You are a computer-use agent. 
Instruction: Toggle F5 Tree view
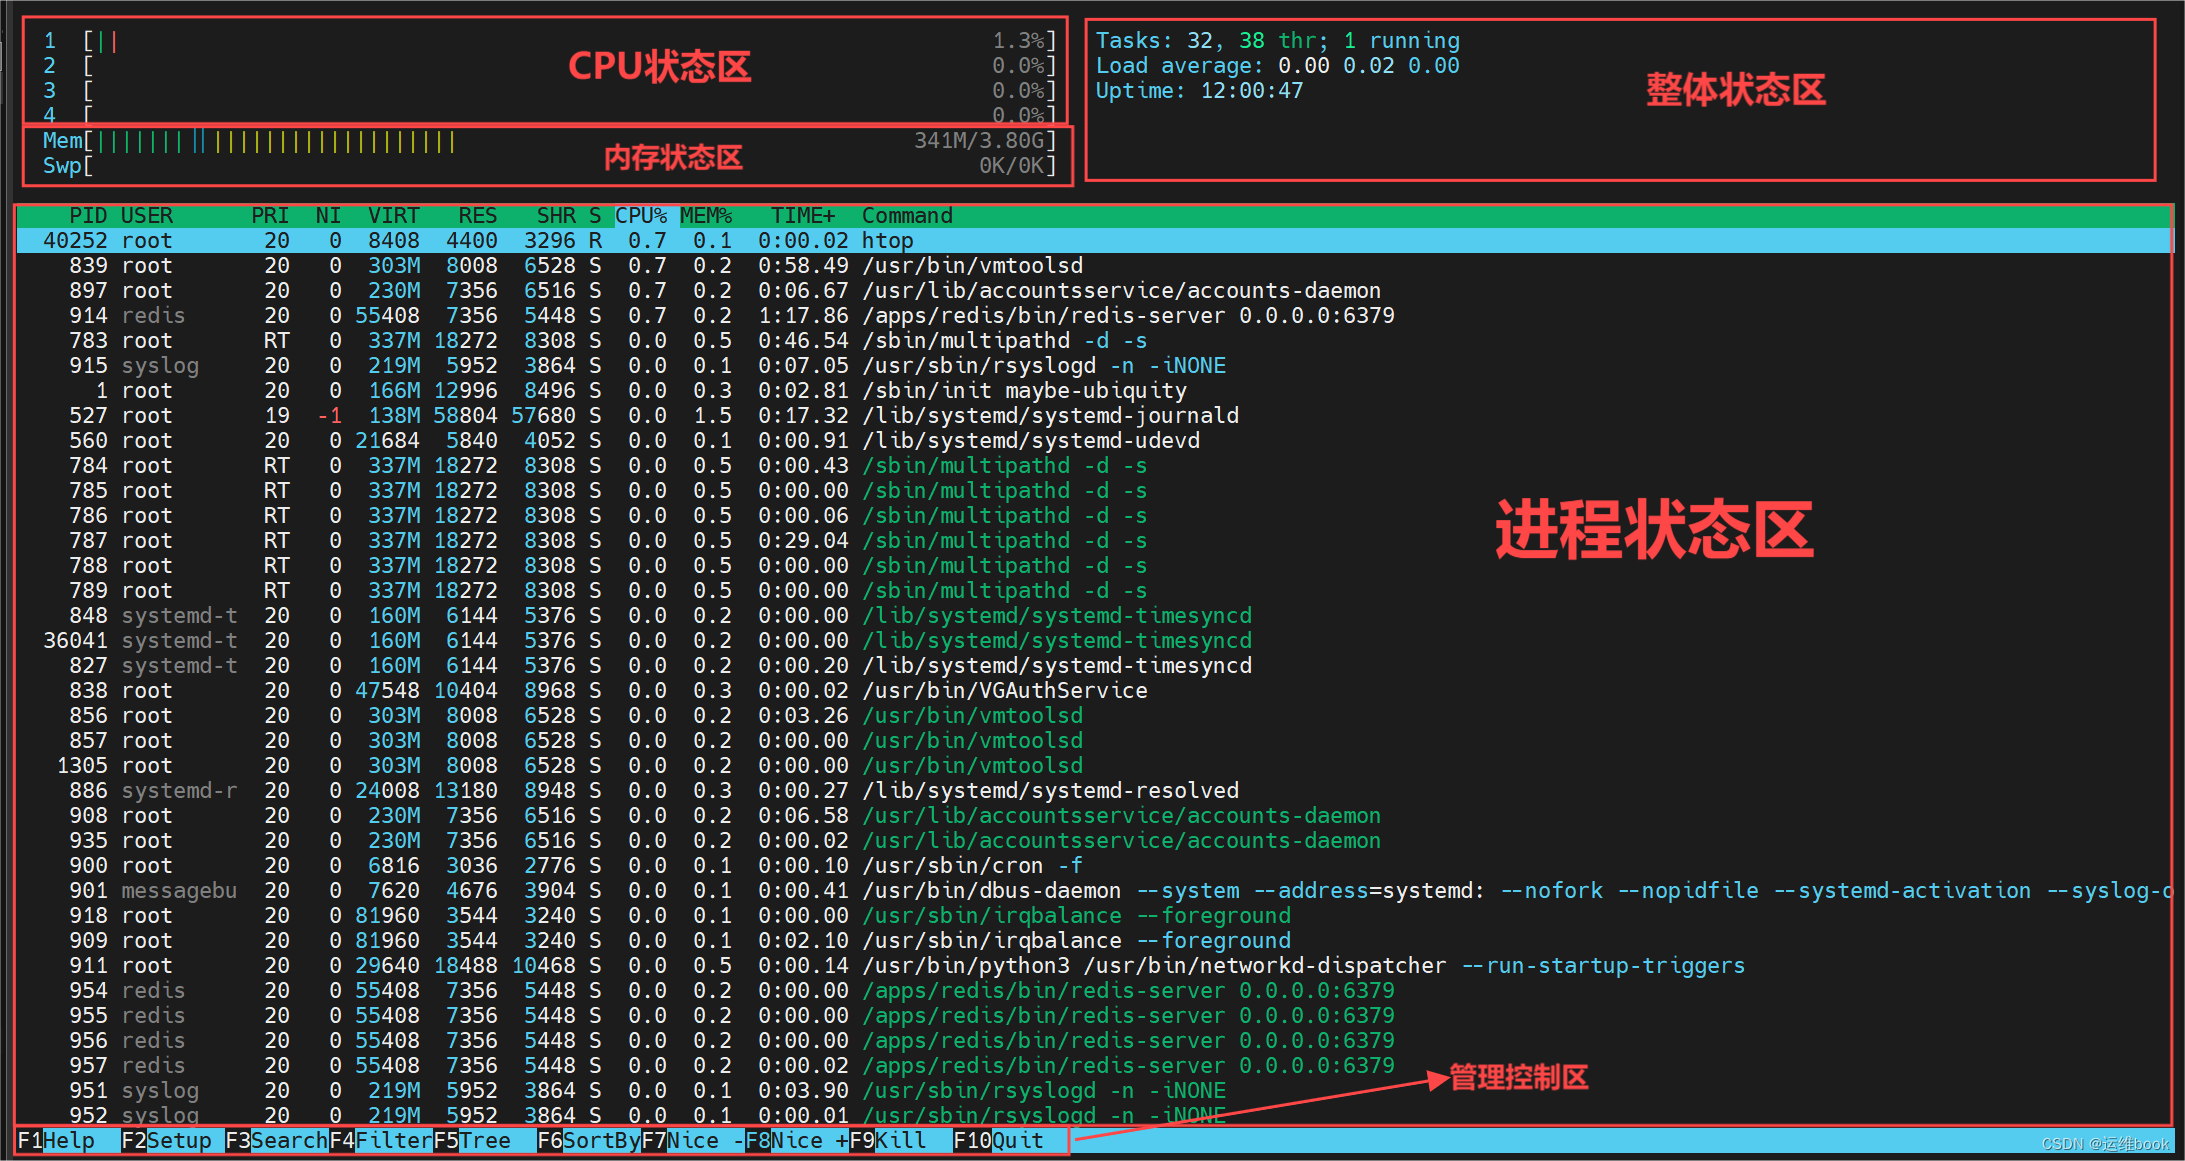473,1141
